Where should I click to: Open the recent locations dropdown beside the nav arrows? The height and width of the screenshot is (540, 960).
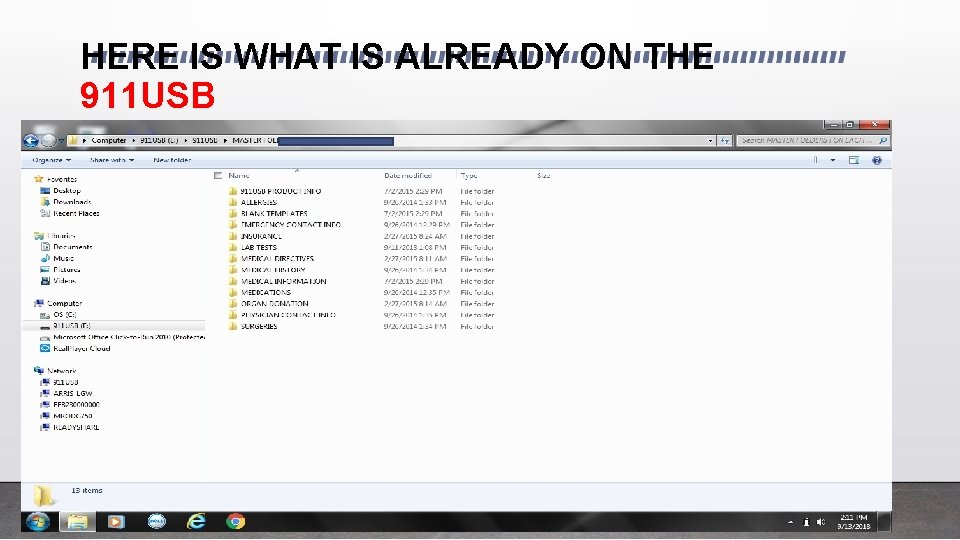[61, 141]
